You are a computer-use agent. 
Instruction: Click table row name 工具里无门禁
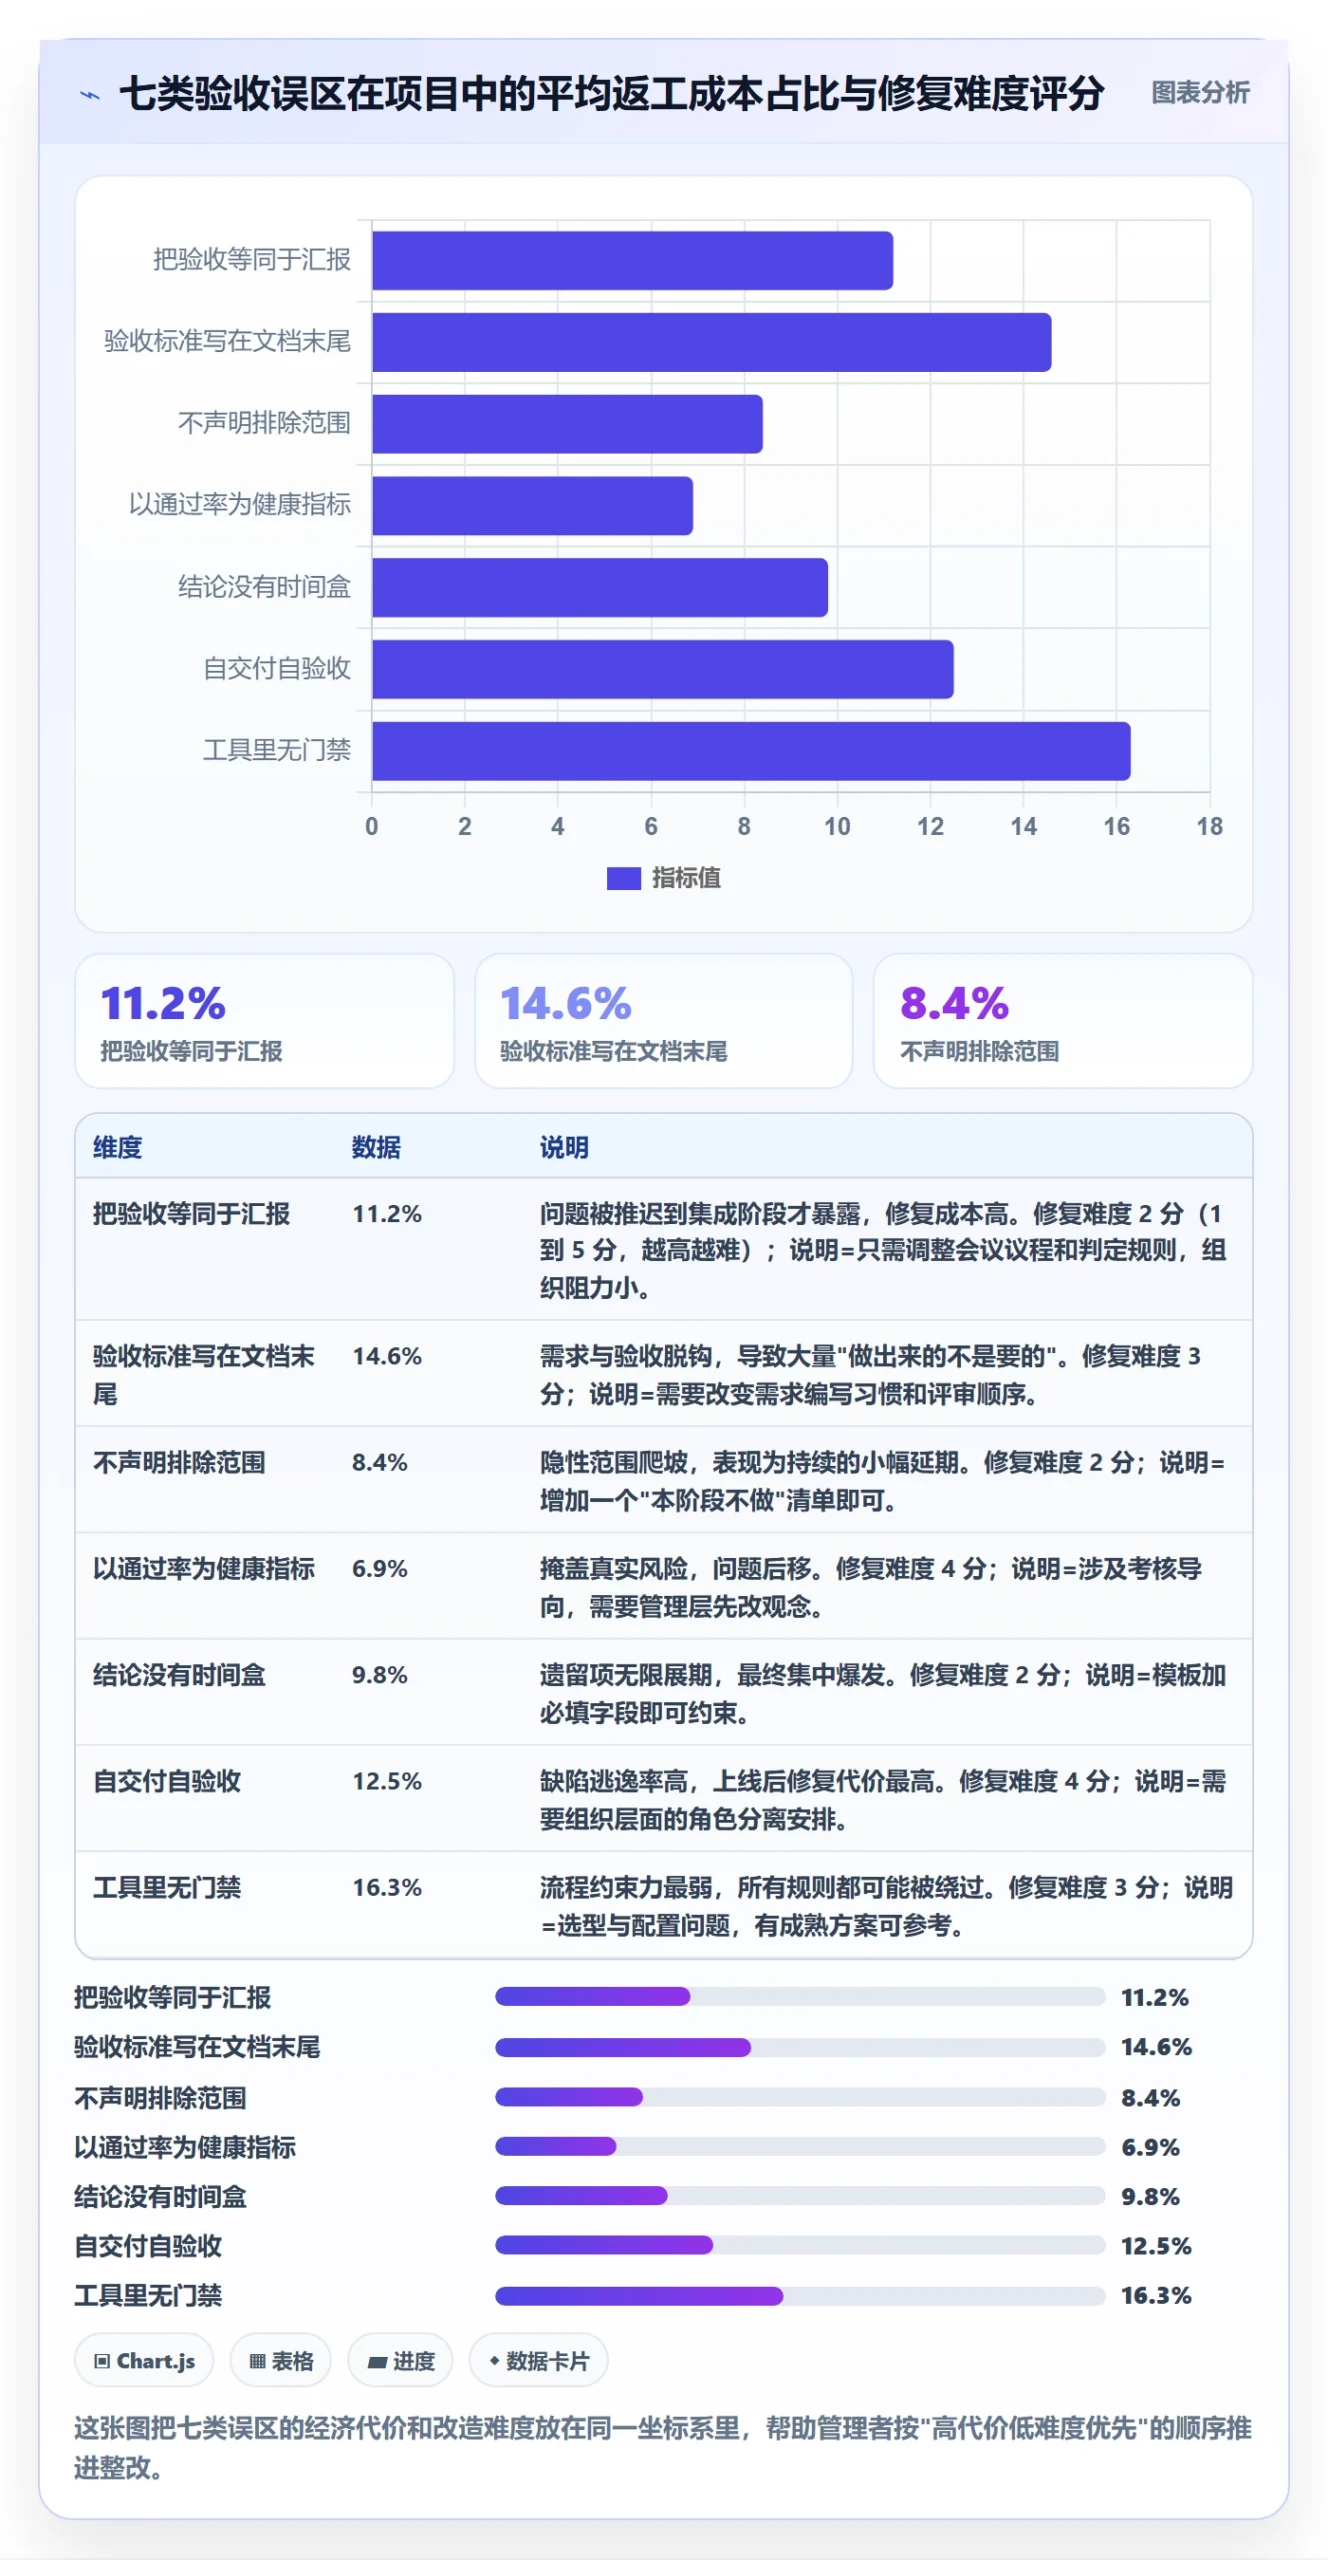coord(167,1887)
